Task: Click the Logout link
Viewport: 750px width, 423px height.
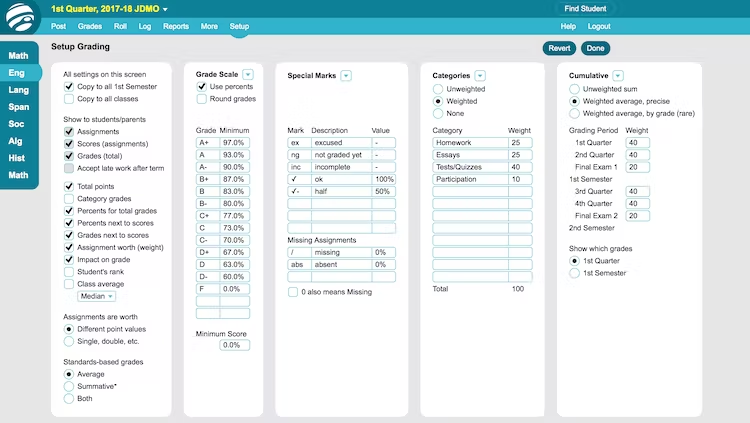Action: click(599, 26)
